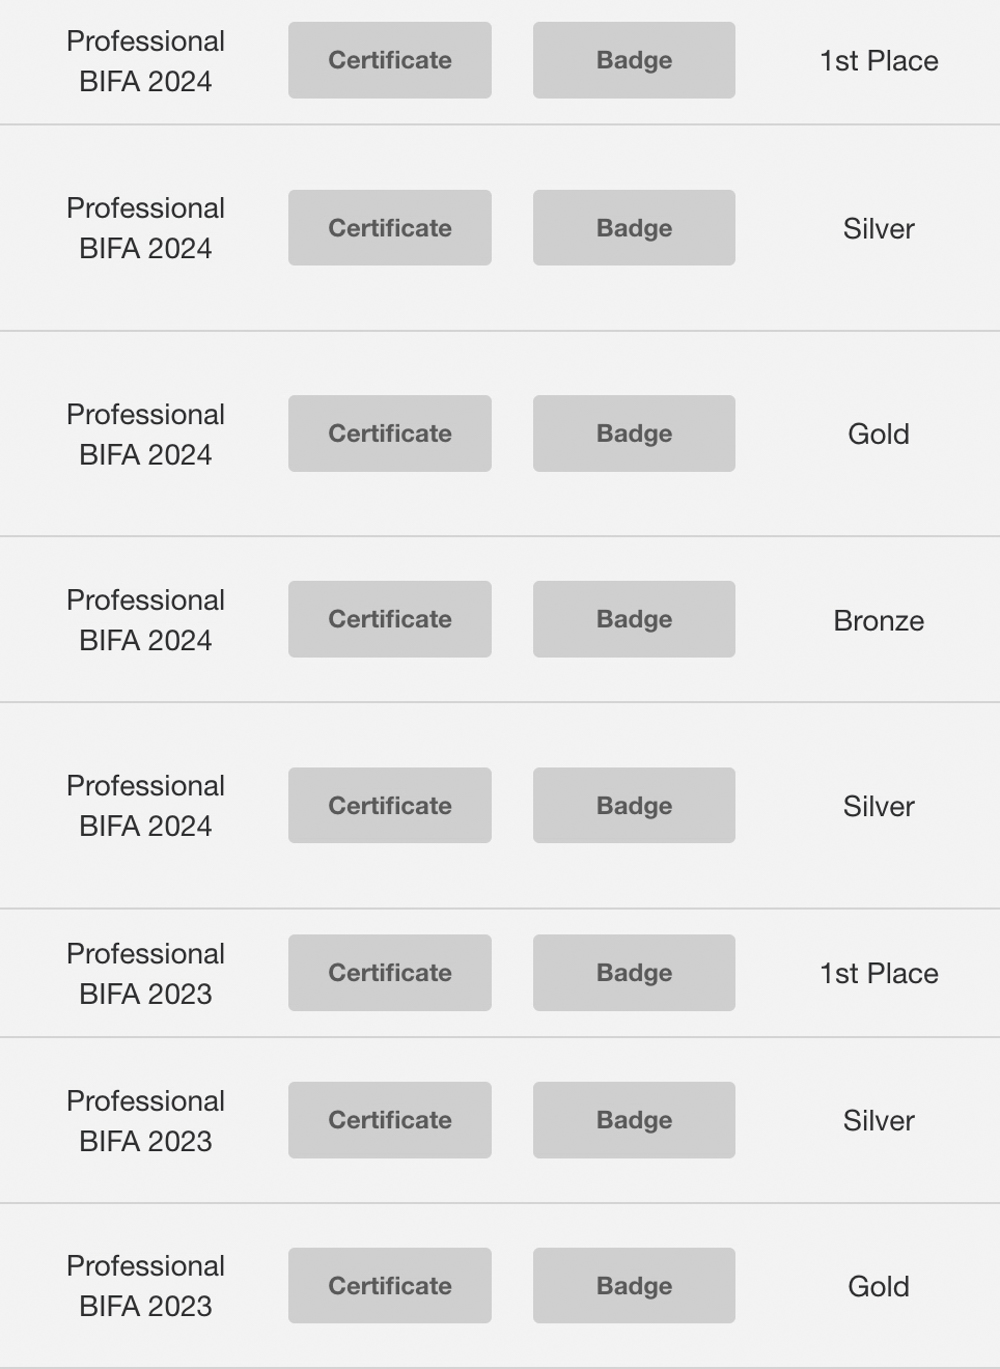This screenshot has height=1369, width=1000.
Task: Download Badge for the Bronze award
Action: point(633,619)
